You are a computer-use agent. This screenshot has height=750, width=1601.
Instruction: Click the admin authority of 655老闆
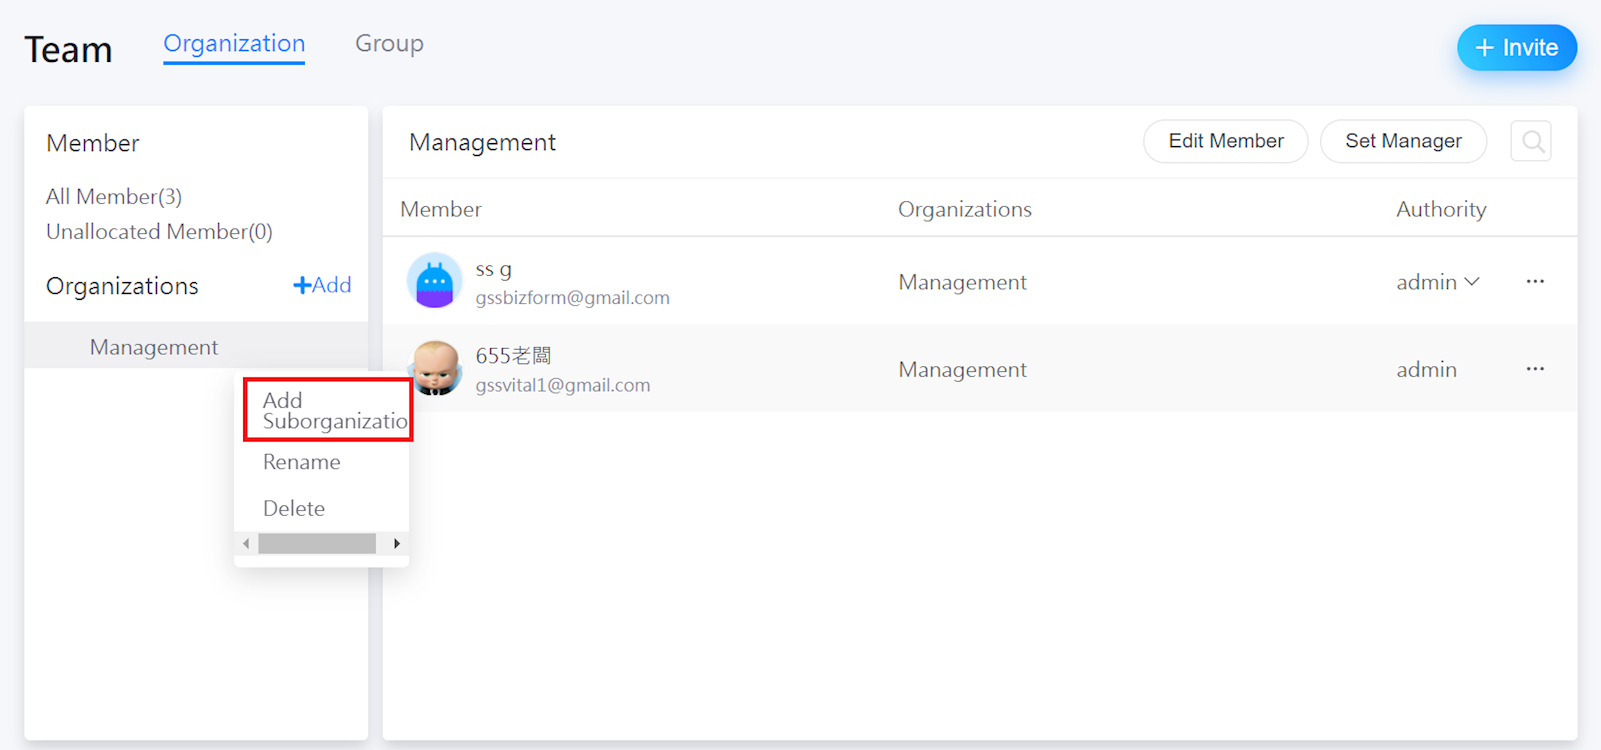pos(1426,369)
